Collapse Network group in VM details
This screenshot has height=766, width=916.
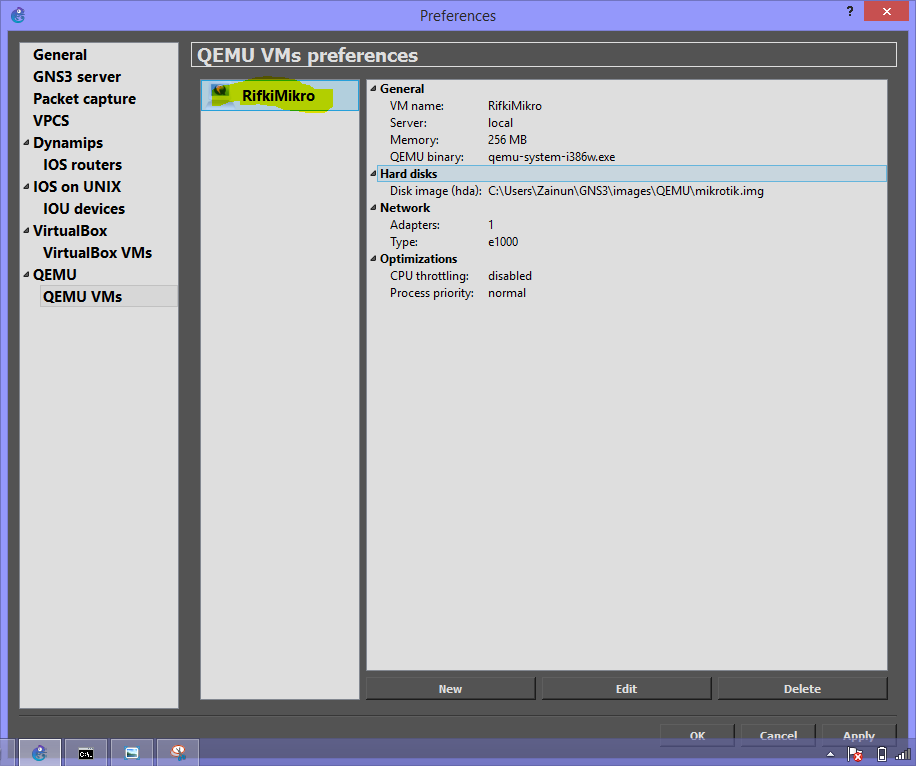click(373, 208)
